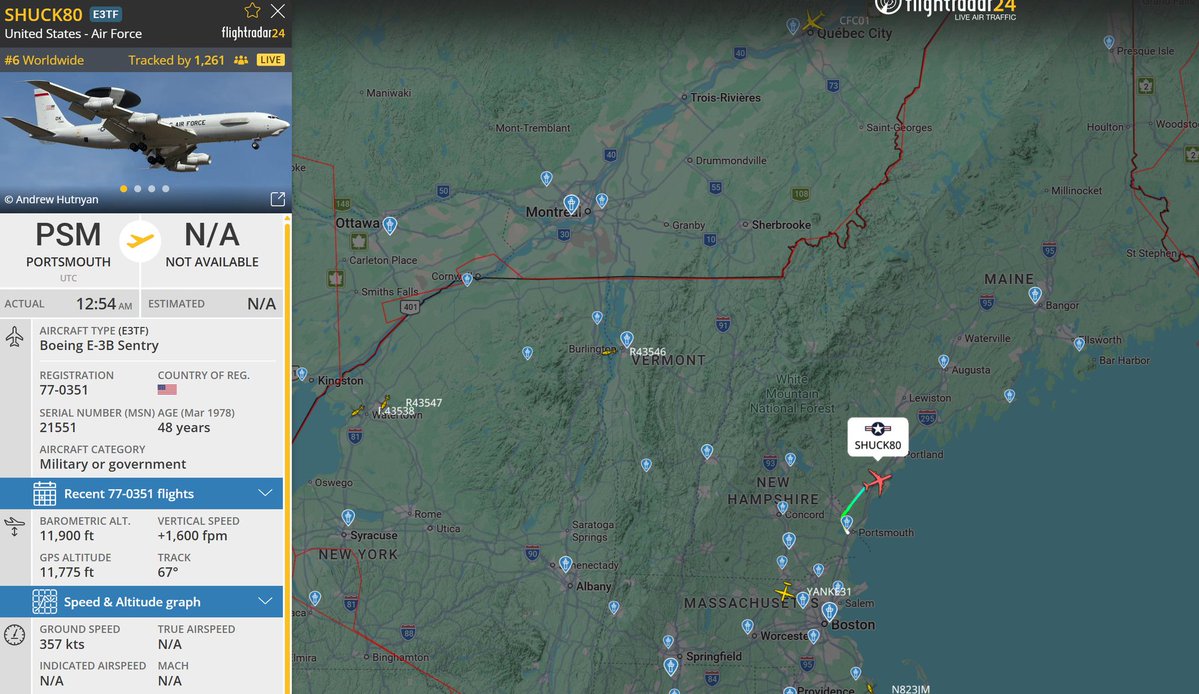Click the Presque Isle airport pin
1199x694 pixels.
point(1109,42)
